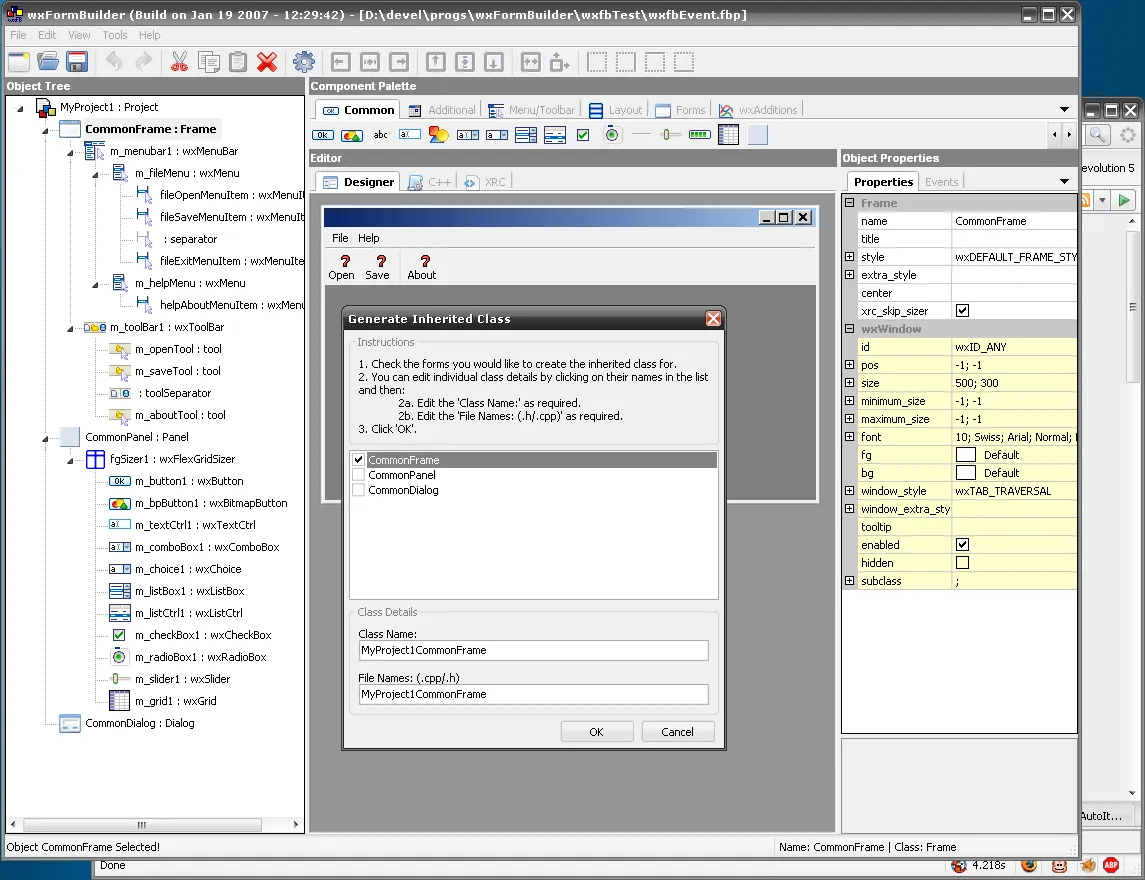Click the Generate Code gear icon
Viewport: 1145px width, 880px height.
(x=304, y=61)
